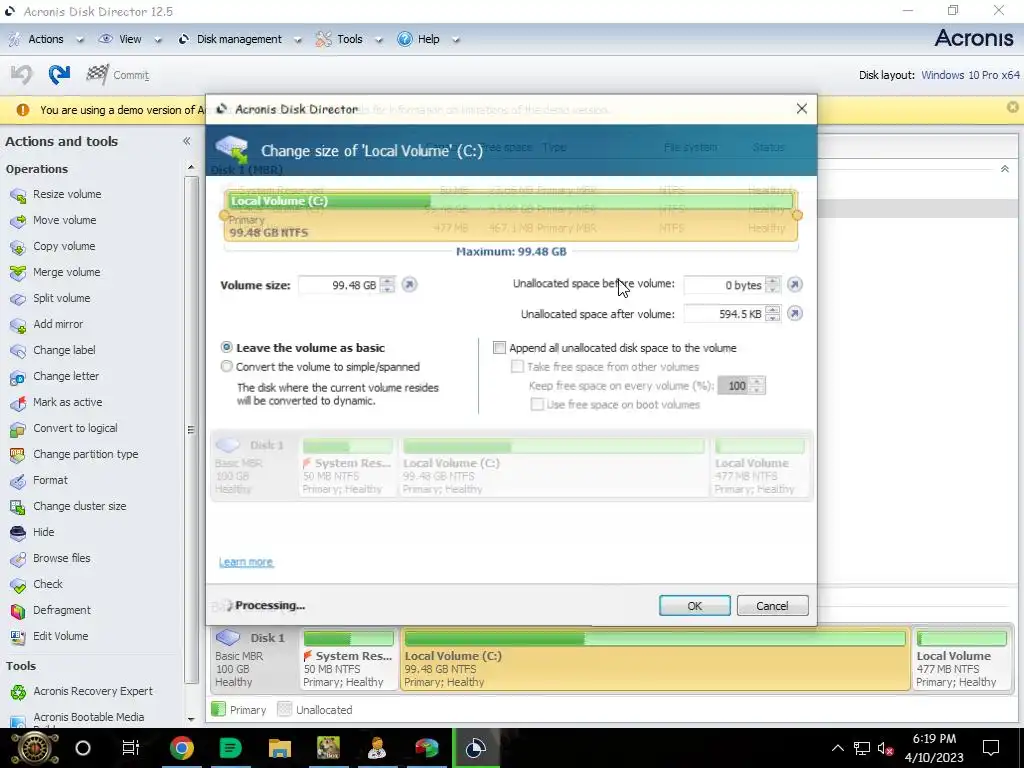
Task: Select the 477 MB Local Volume in disk map
Action: point(961,659)
